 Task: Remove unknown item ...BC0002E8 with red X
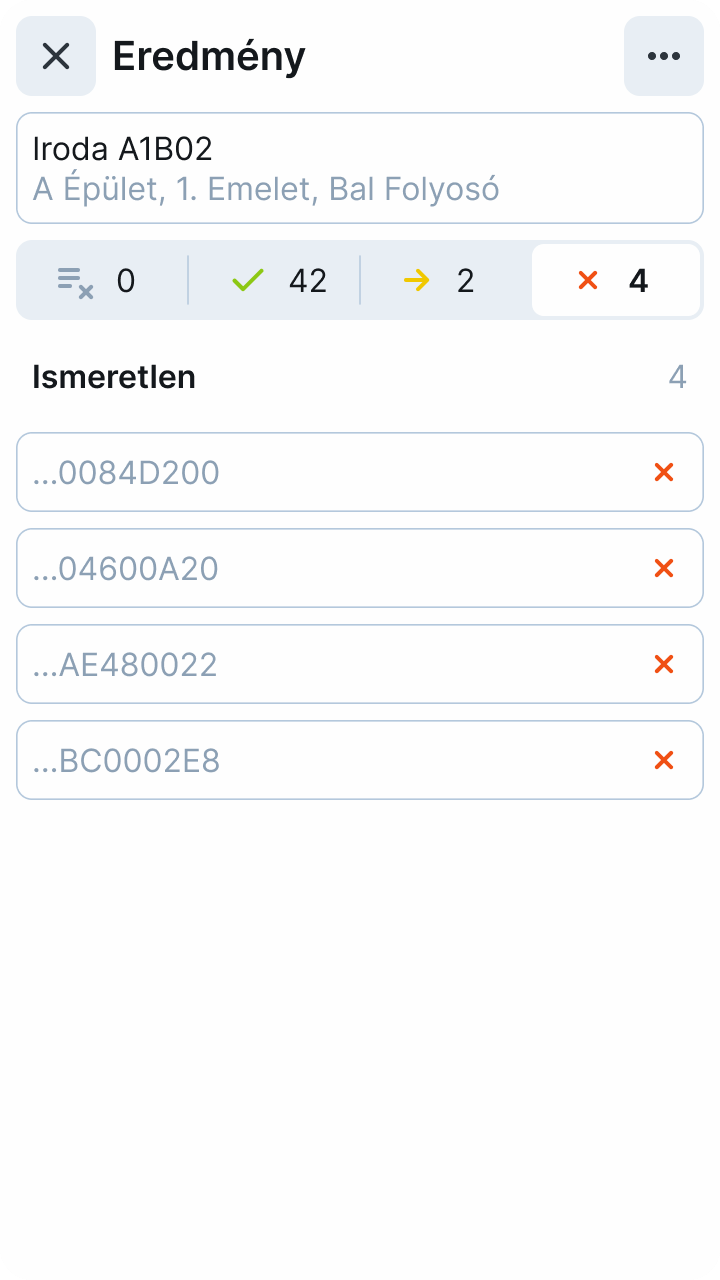663,760
